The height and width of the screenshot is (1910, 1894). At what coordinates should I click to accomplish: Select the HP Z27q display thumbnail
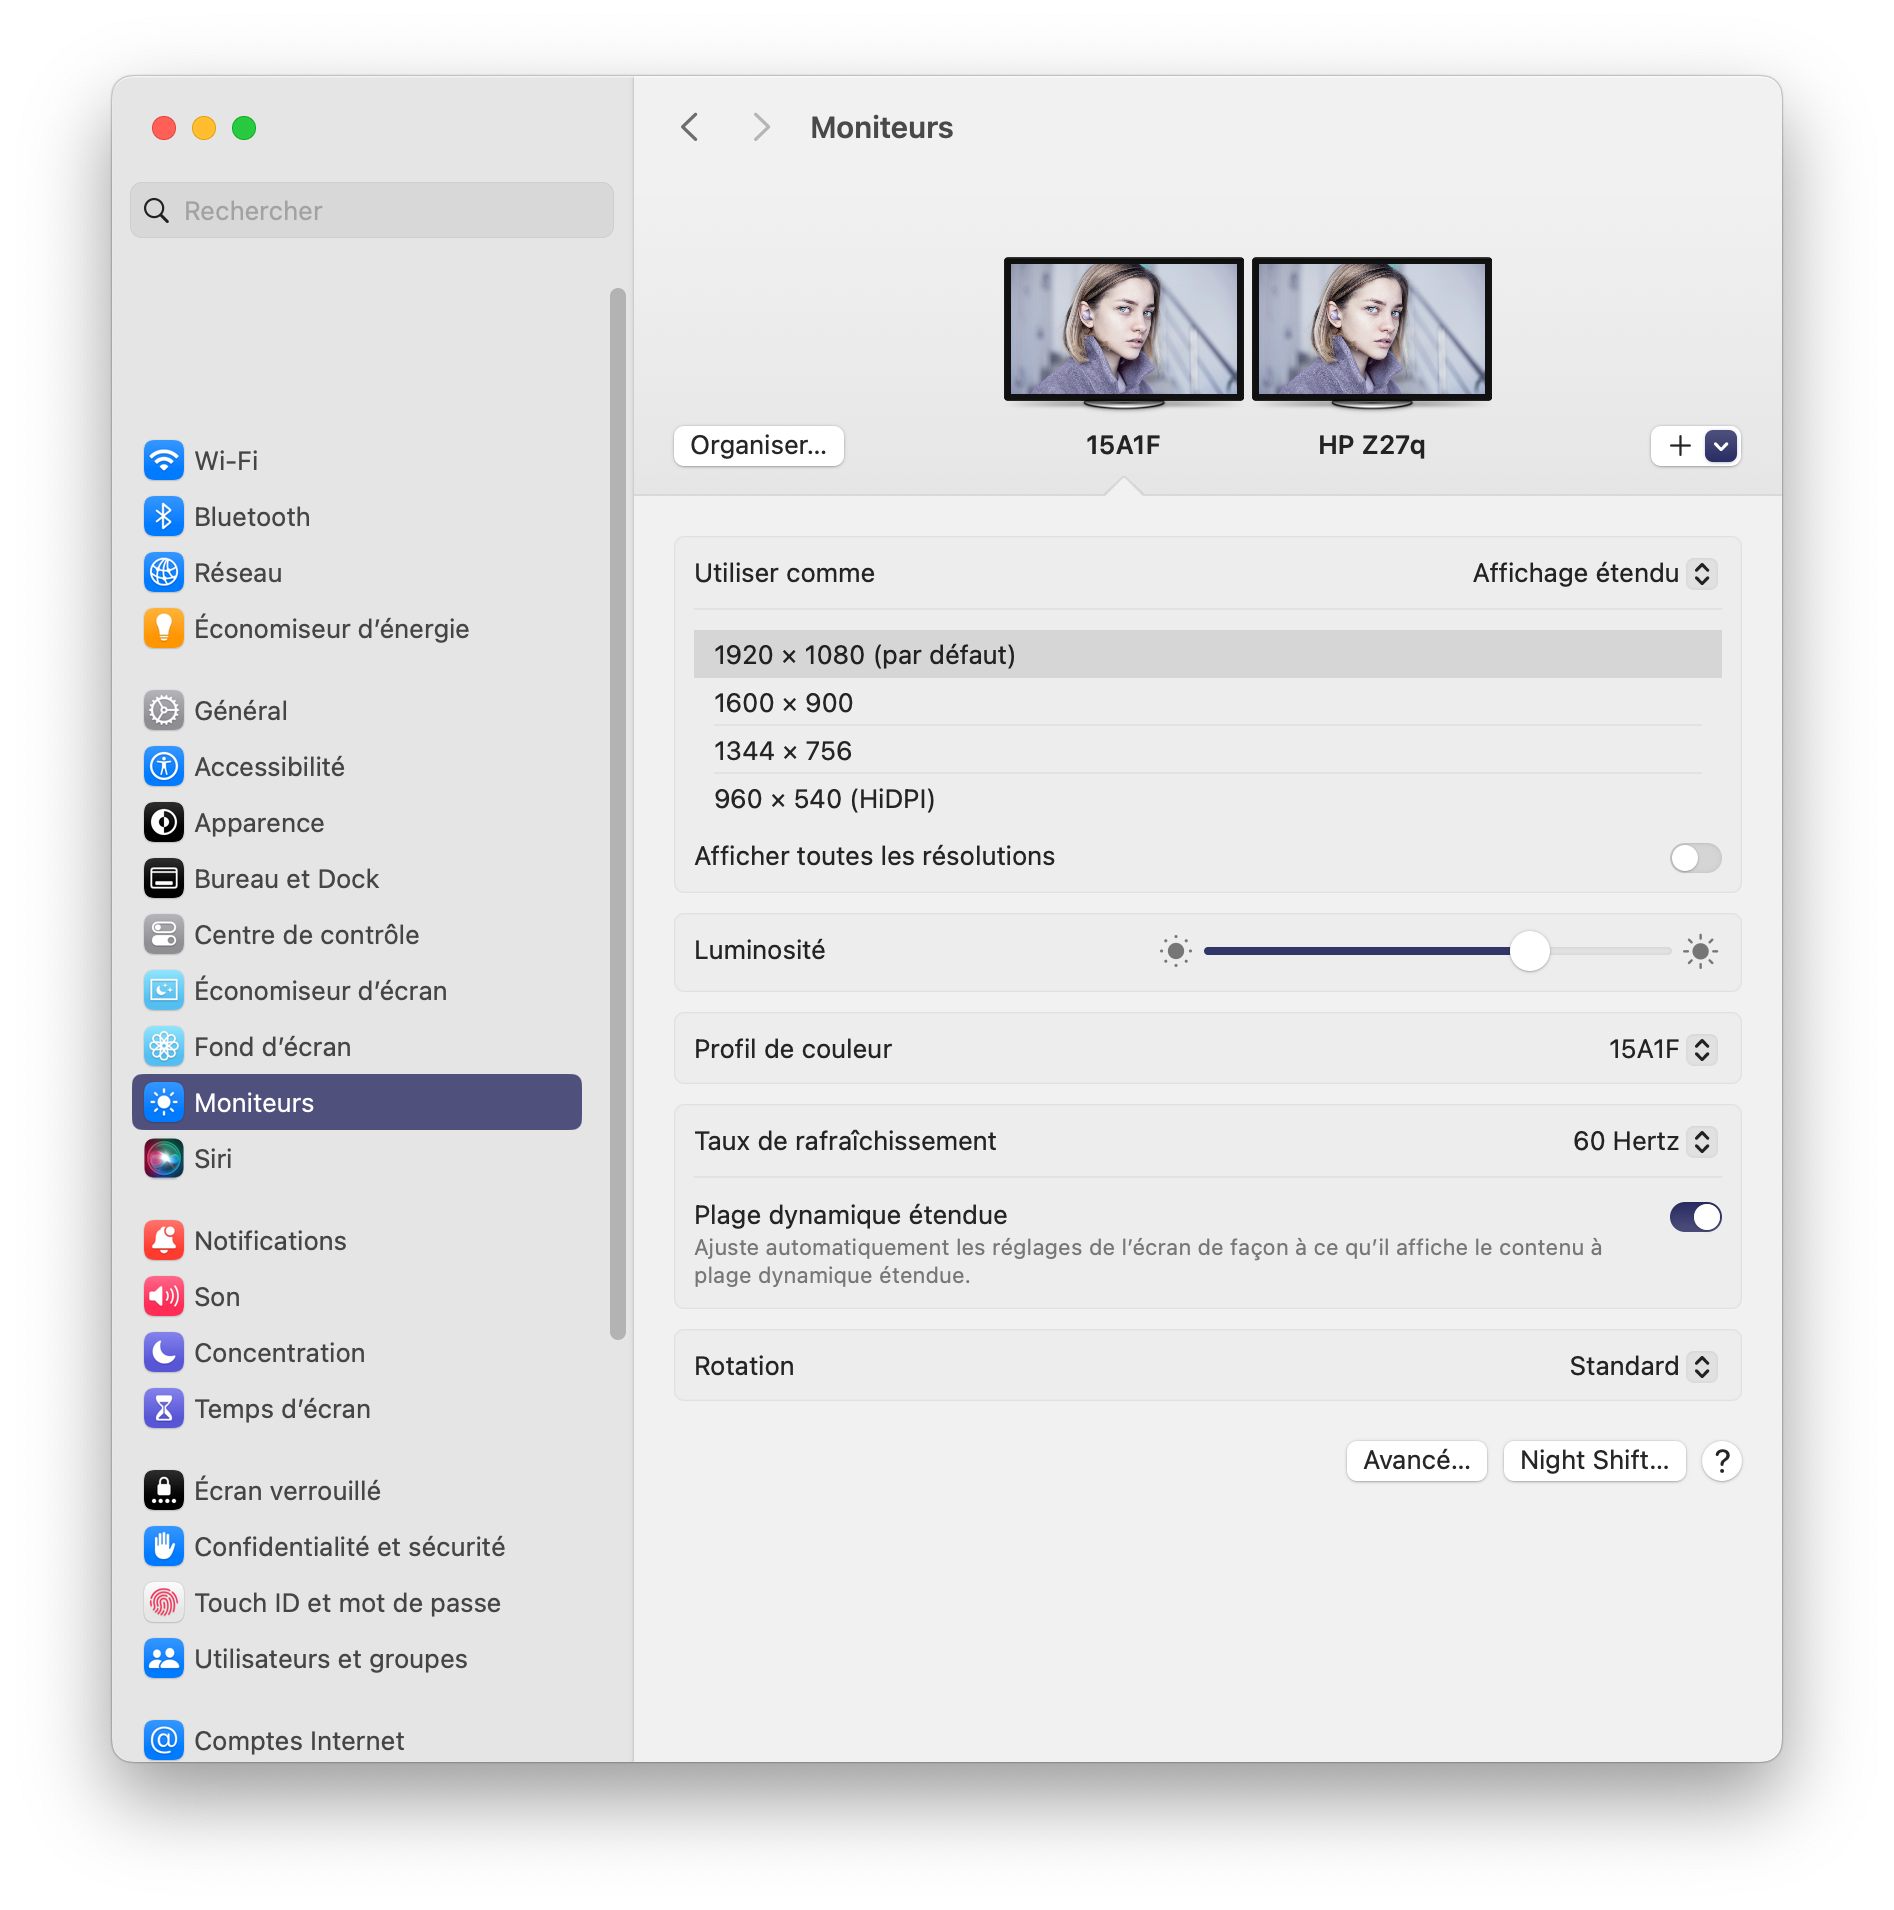[1372, 334]
